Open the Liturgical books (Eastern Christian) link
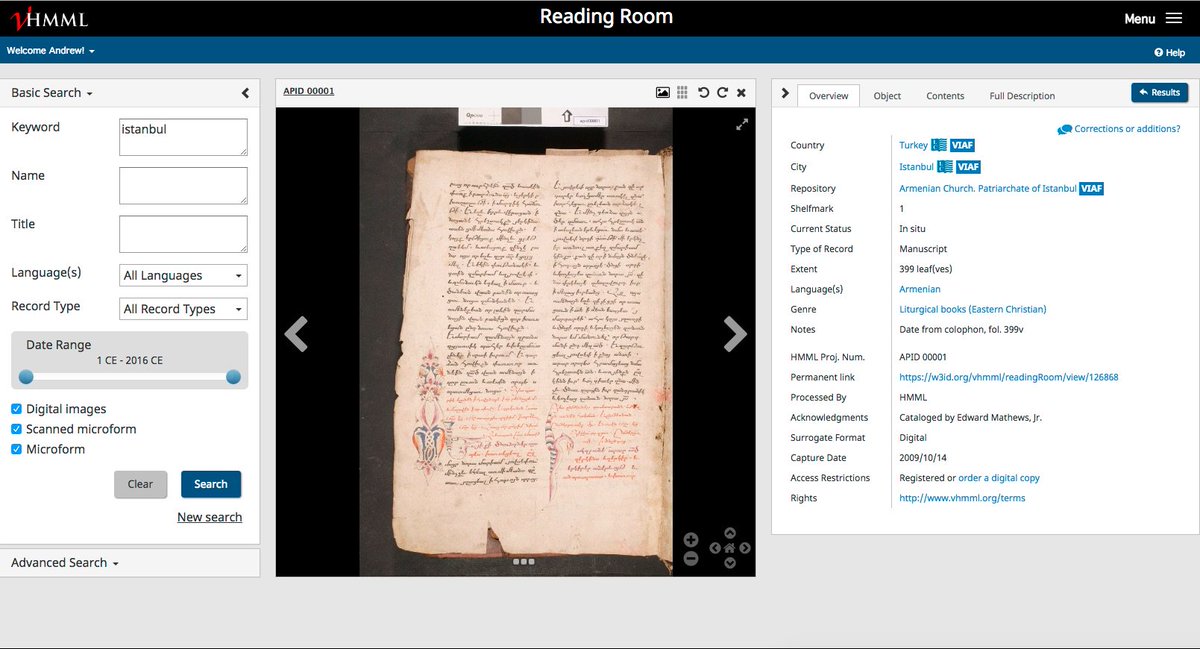 pyautogui.click(x=973, y=309)
